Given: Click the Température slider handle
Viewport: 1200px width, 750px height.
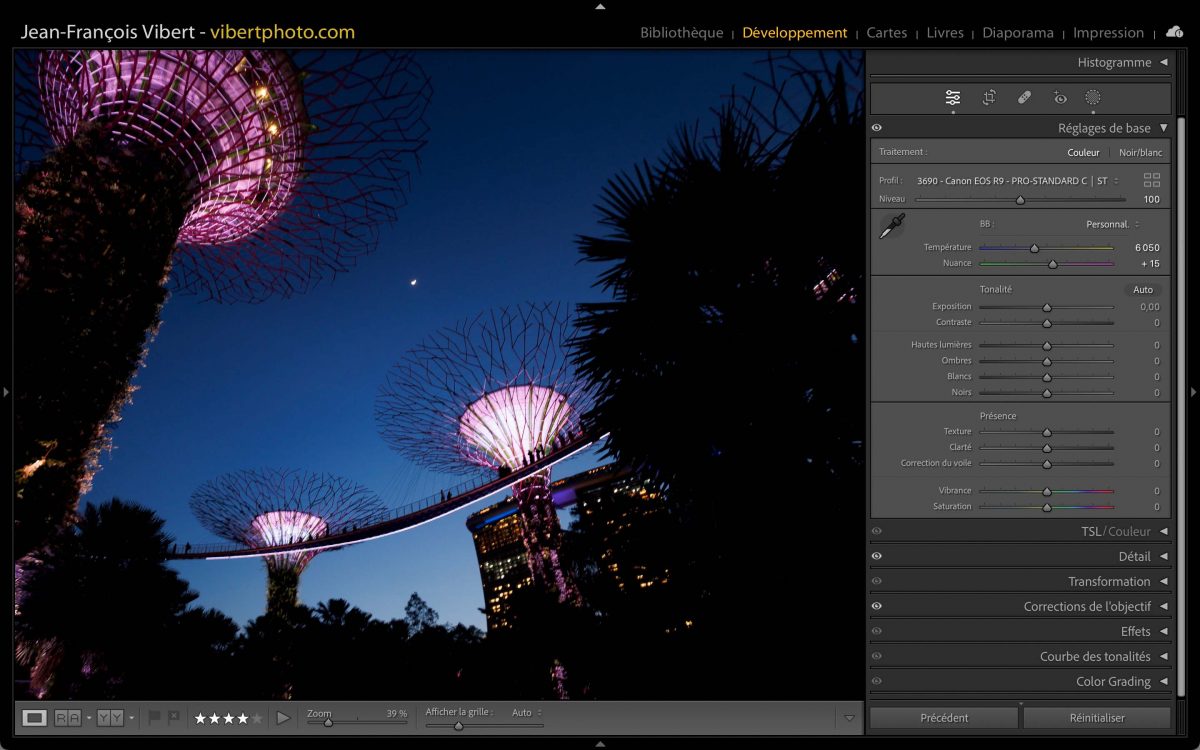Looking at the screenshot, I should [x=1034, y=248].
